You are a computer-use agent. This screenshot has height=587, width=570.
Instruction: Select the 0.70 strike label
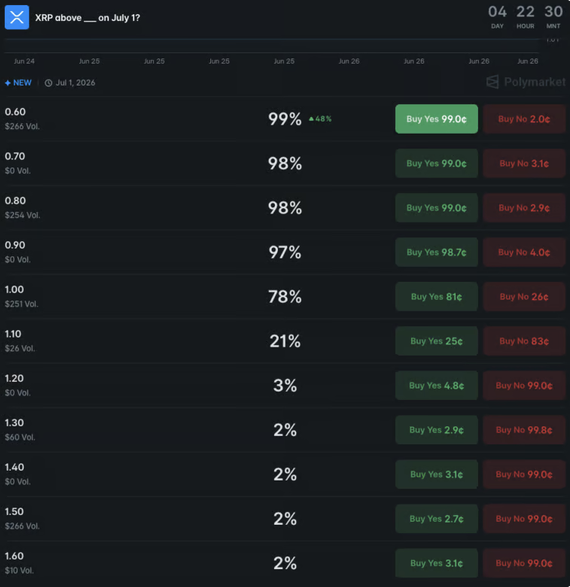(x=15, y=156)
